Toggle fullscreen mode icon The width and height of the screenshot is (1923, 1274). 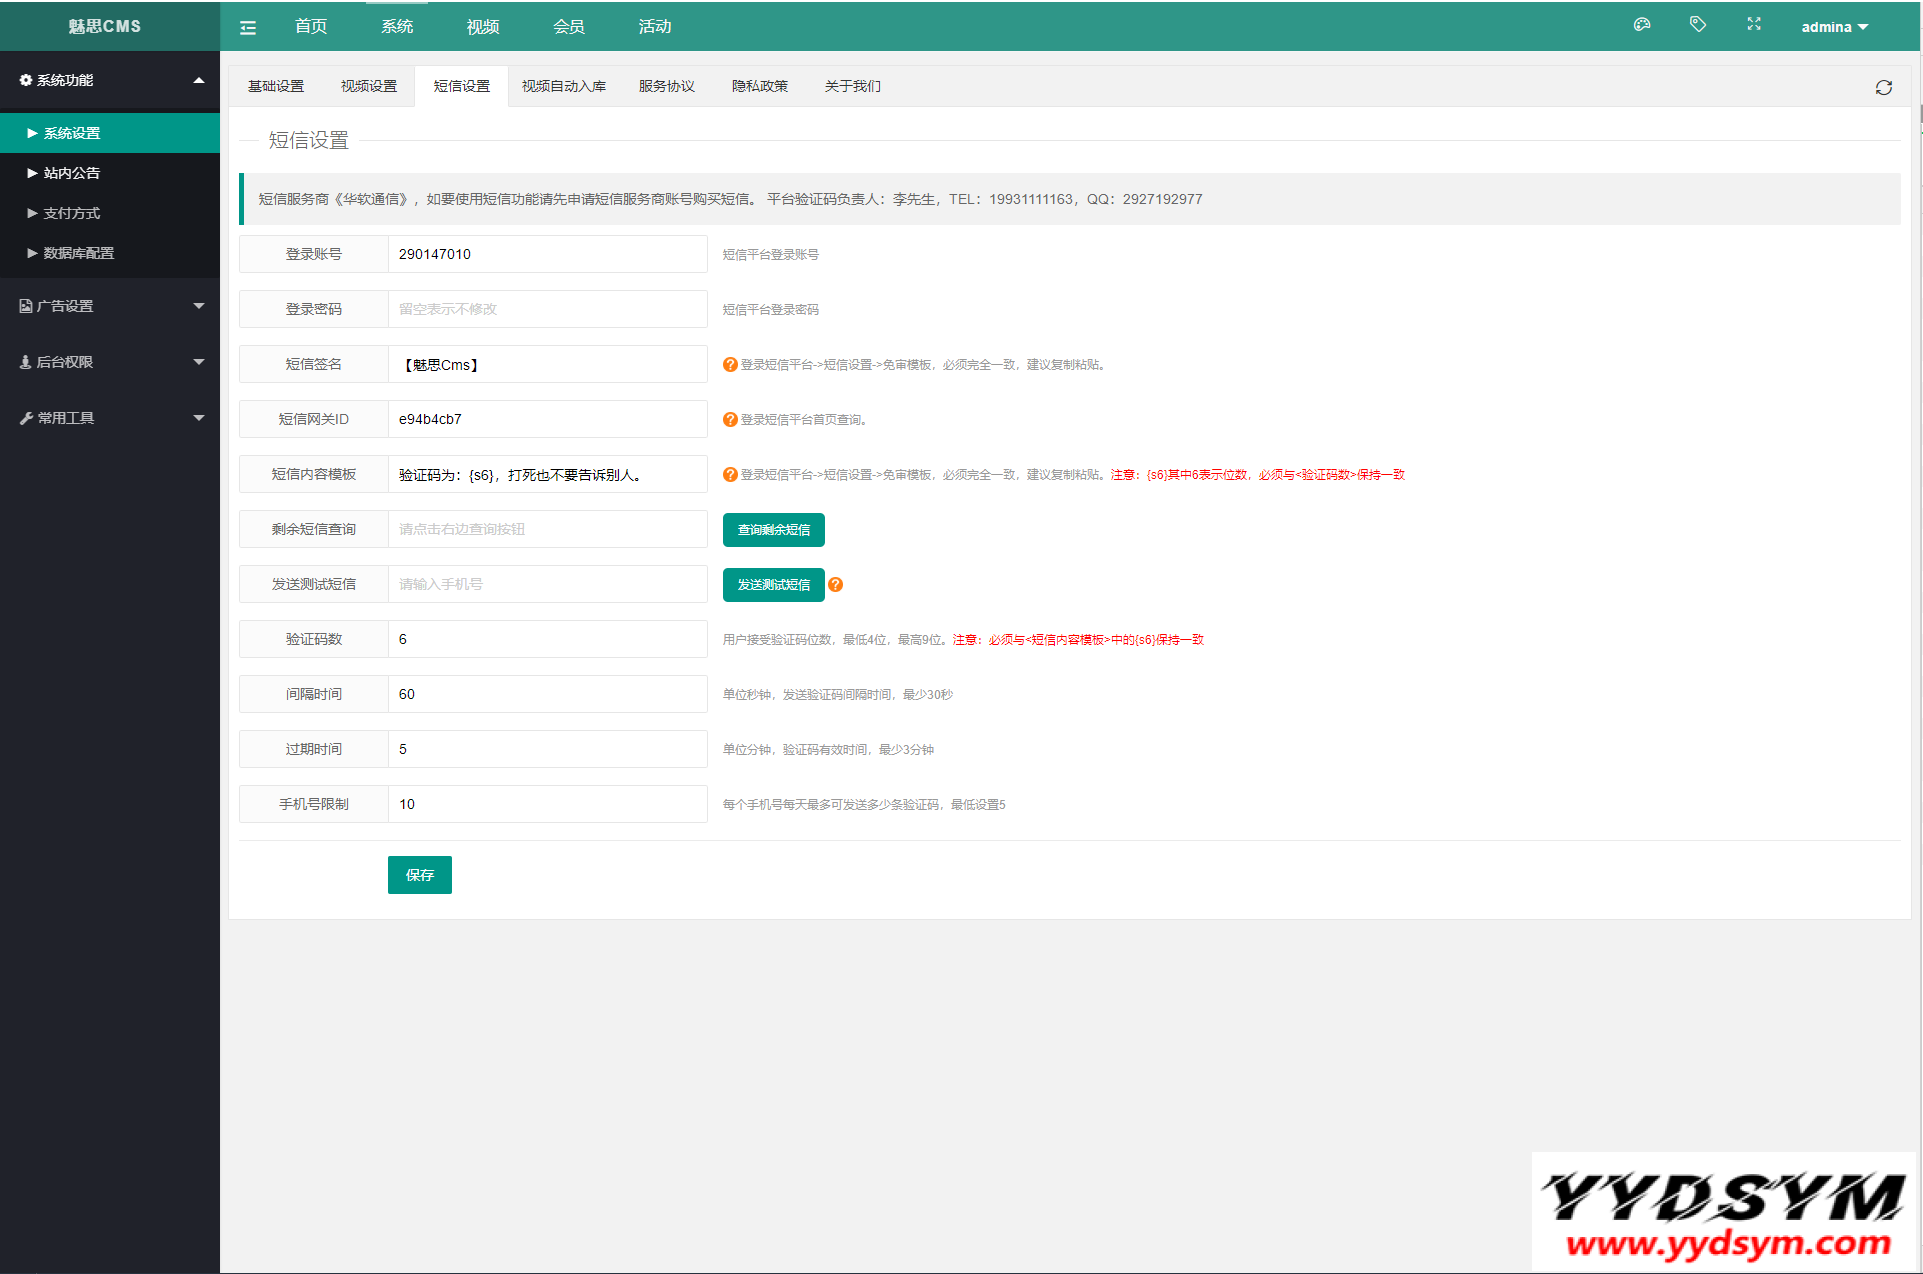coord(1754,25)
